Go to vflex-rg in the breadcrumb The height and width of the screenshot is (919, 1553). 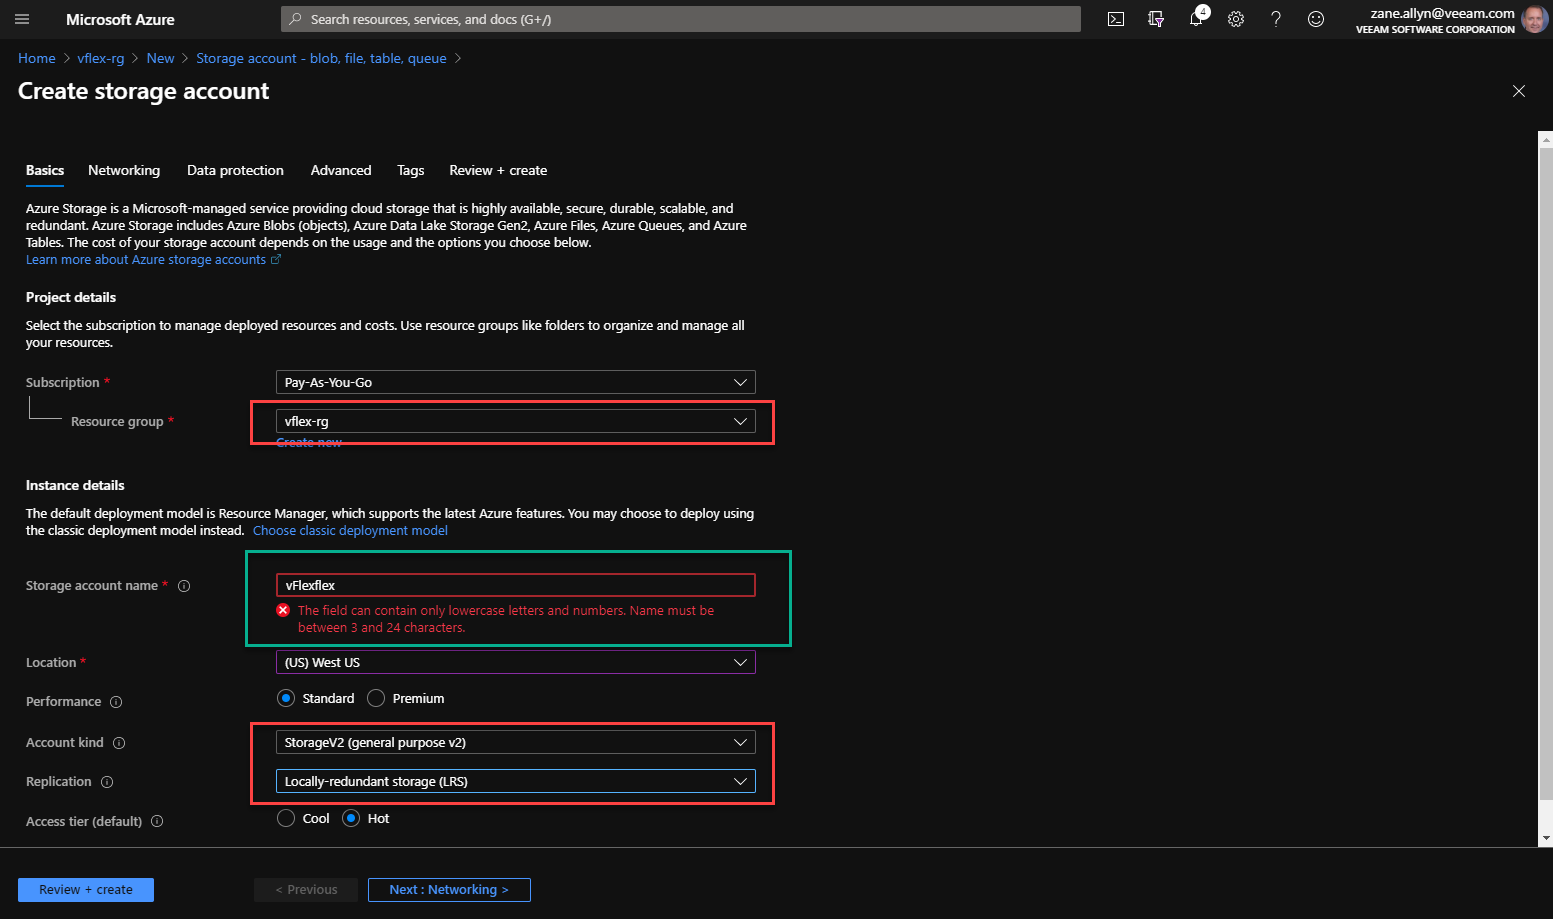pos(101,58)
